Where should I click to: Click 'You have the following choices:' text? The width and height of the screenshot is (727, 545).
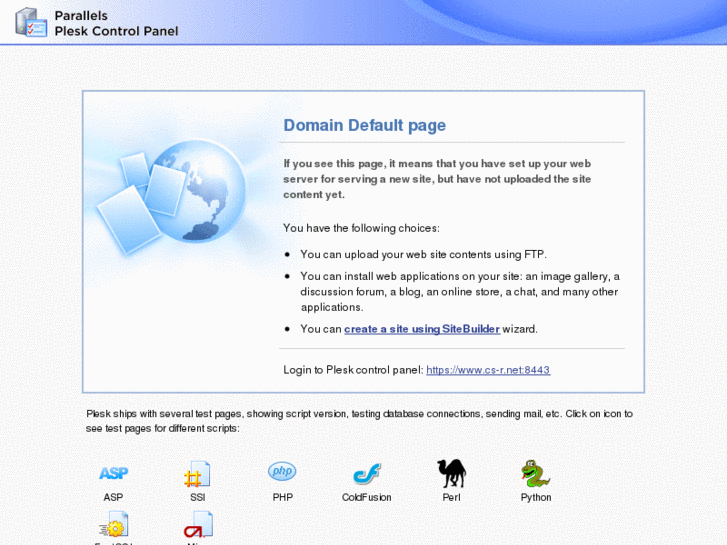tap(361, 228)
